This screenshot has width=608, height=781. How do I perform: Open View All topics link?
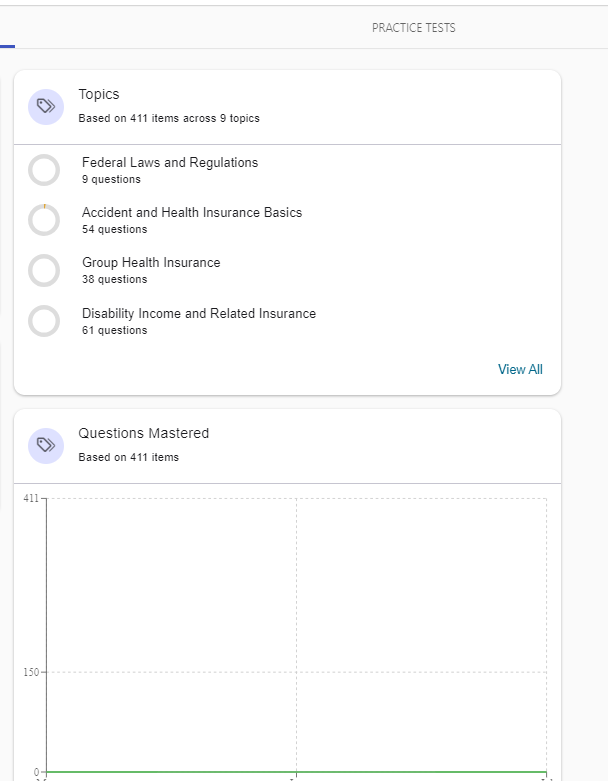coord(520,370)
